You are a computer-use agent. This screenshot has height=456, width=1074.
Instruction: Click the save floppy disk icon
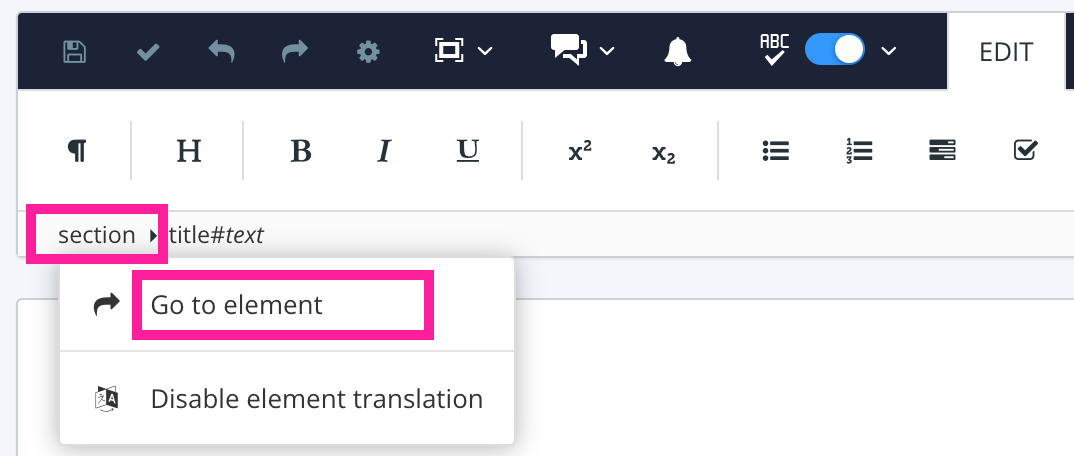point(74,51)
